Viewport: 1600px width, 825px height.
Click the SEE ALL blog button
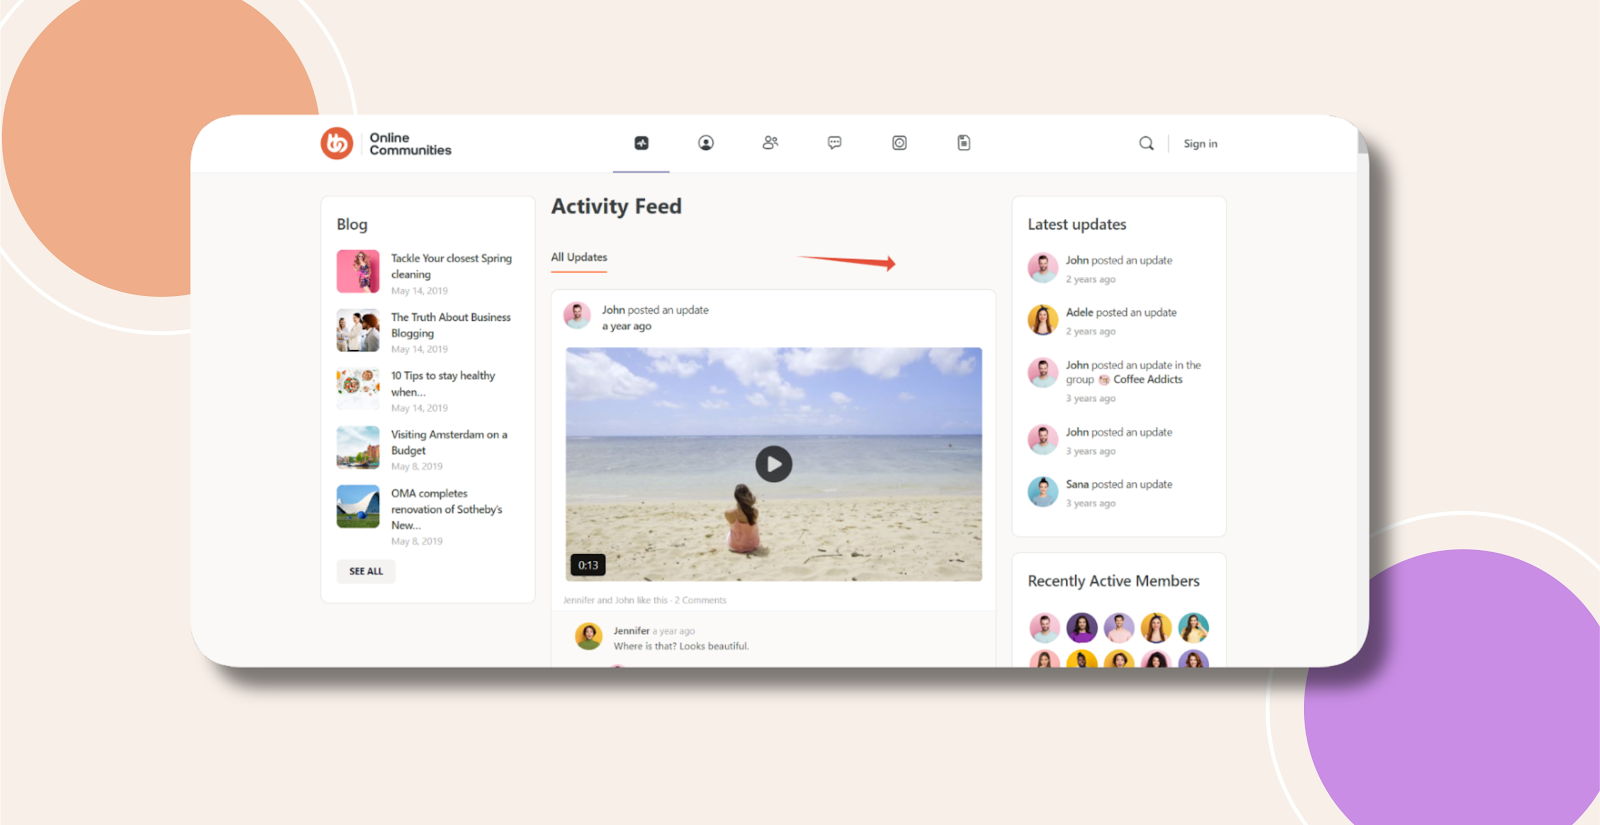point(366,571)
